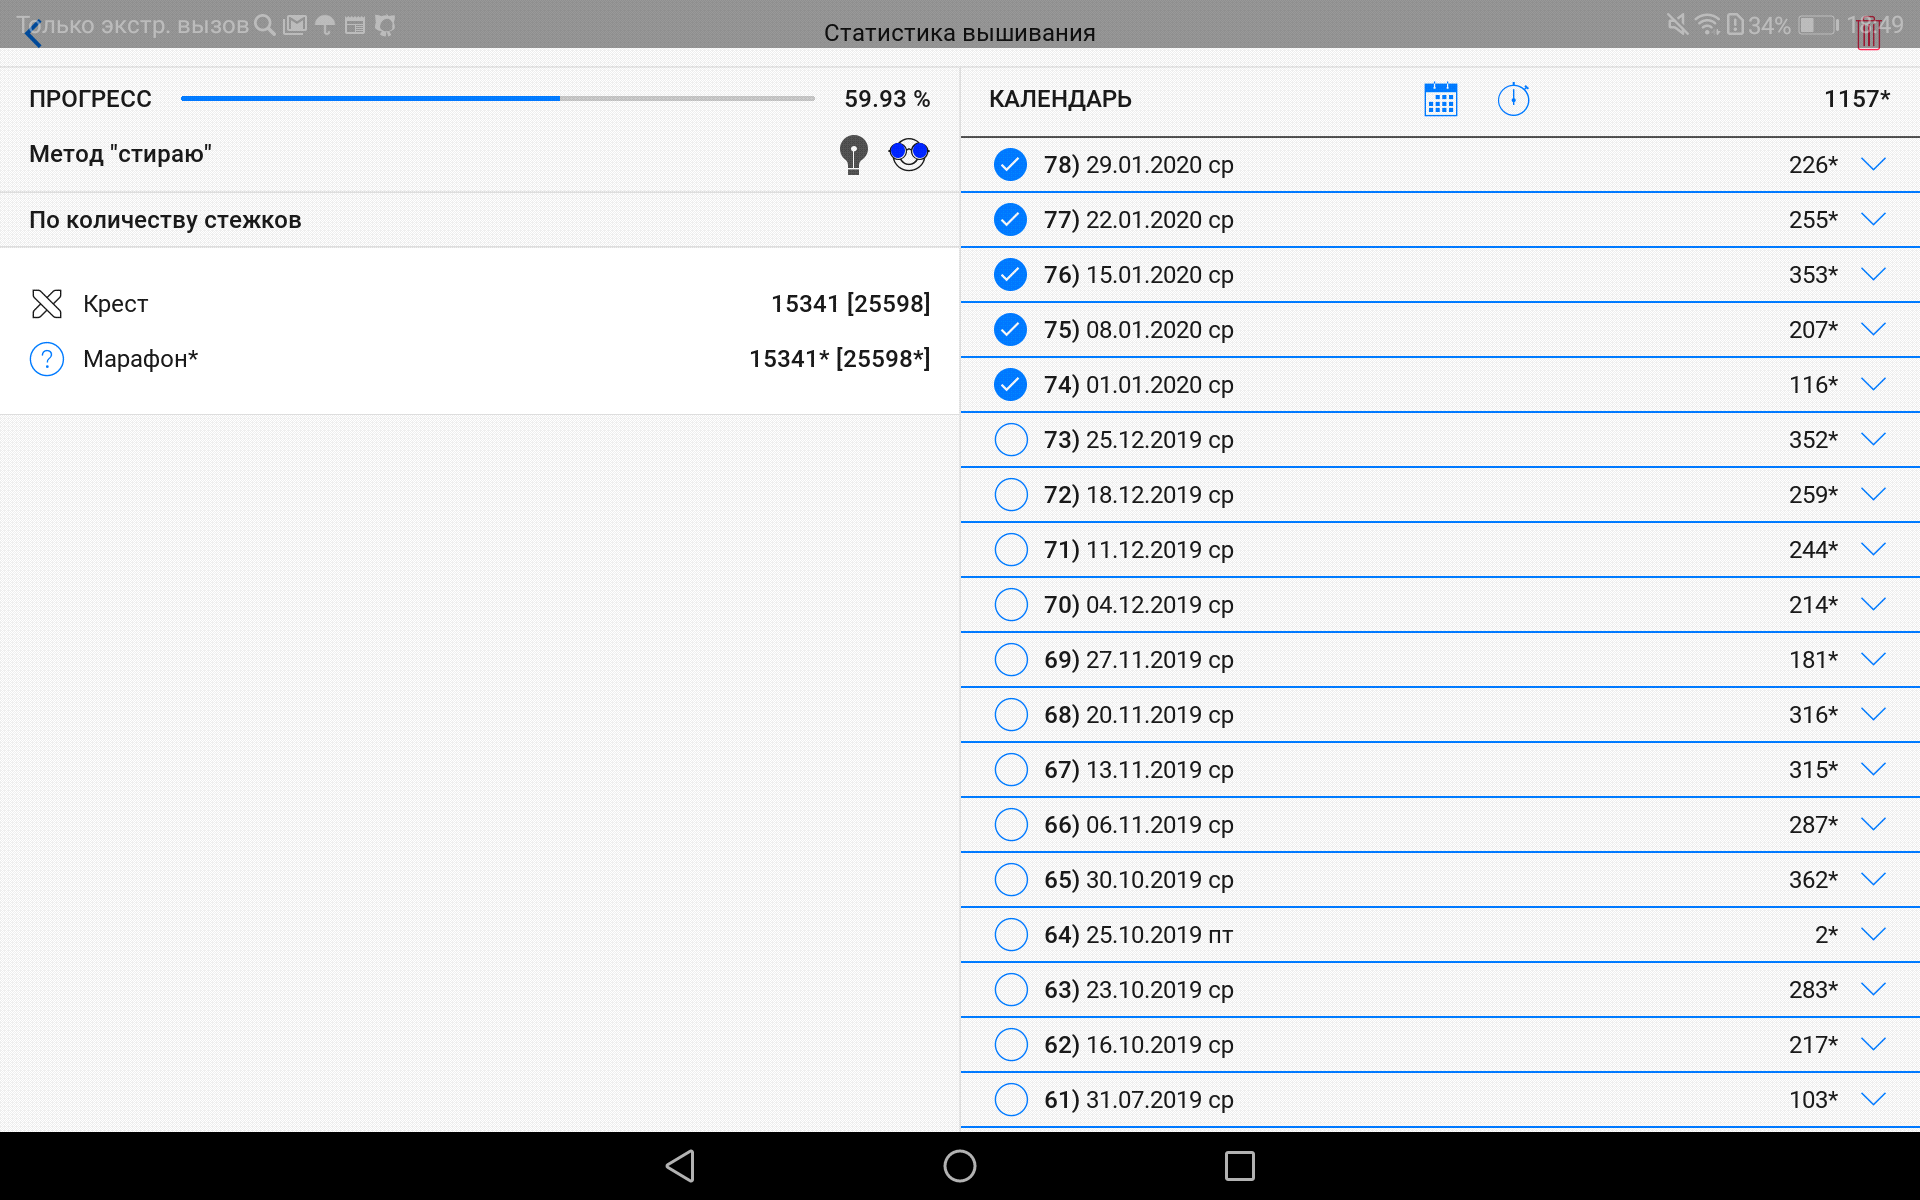Tap the red trash delete icon
1920x1200 pixels.
pos(1868,33)
